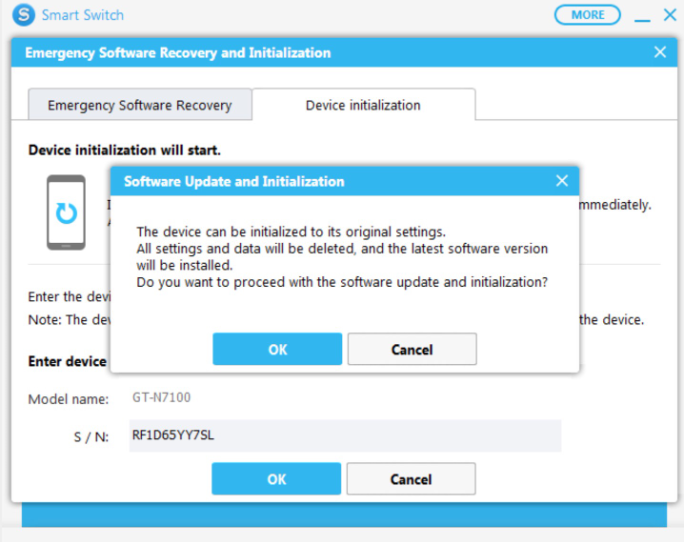Close the Smart Switch main window
This screenshot has width=684, height=542.
(670, 15)
